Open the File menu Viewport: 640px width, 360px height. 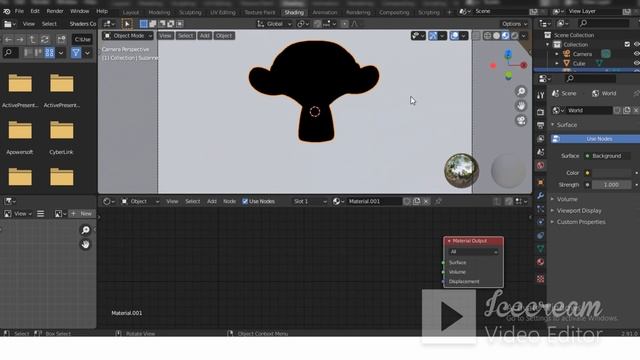[x=19, y=11]
